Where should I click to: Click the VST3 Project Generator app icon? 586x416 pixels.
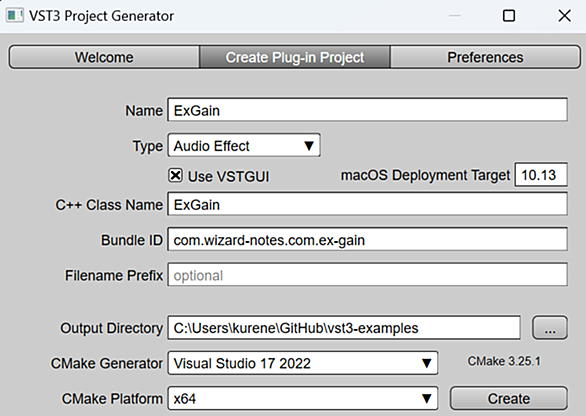coord(15,16)
